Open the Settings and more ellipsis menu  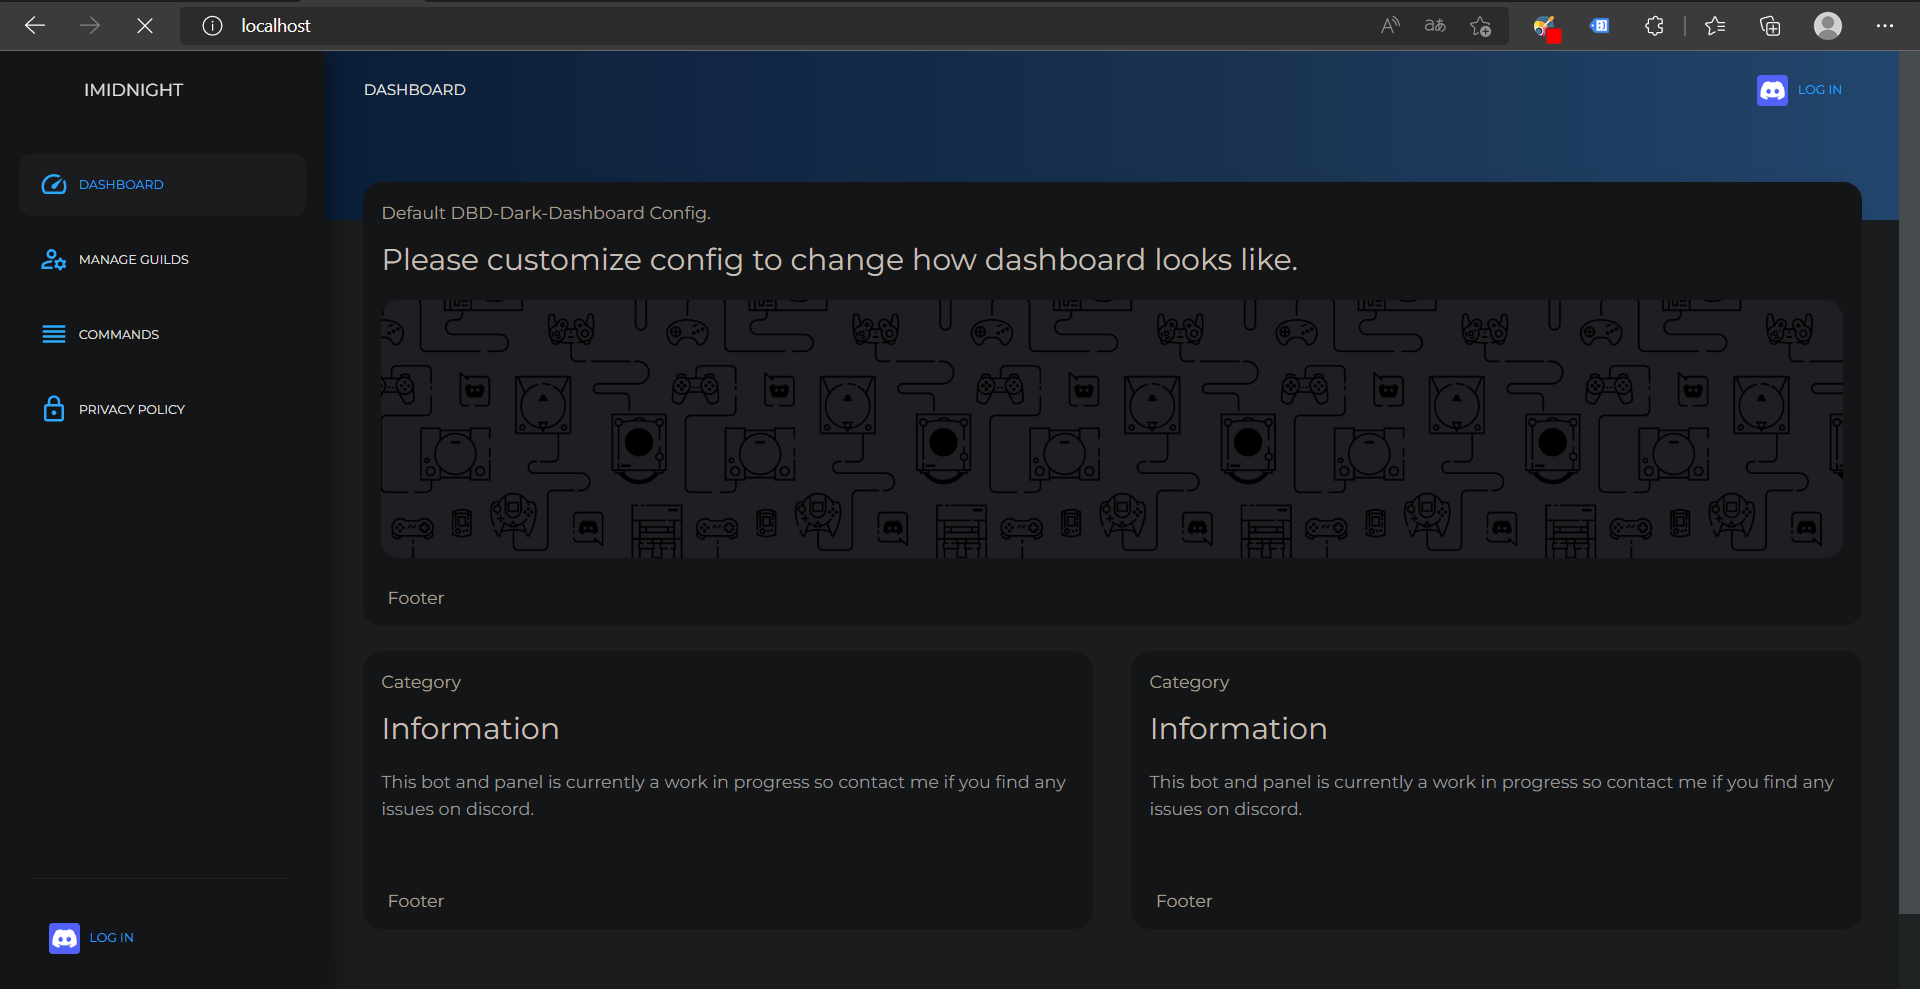[x=1886, y=26]
